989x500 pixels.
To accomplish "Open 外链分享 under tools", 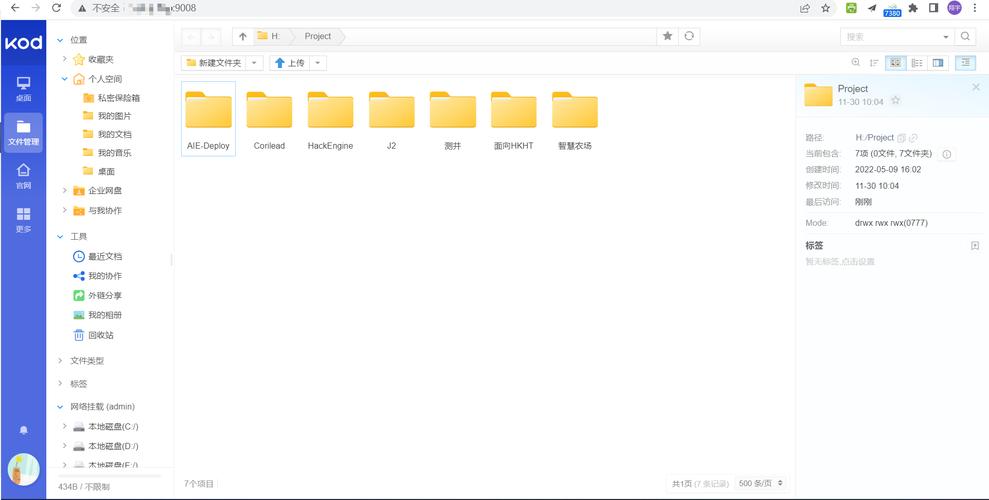I will click(98, 295).
